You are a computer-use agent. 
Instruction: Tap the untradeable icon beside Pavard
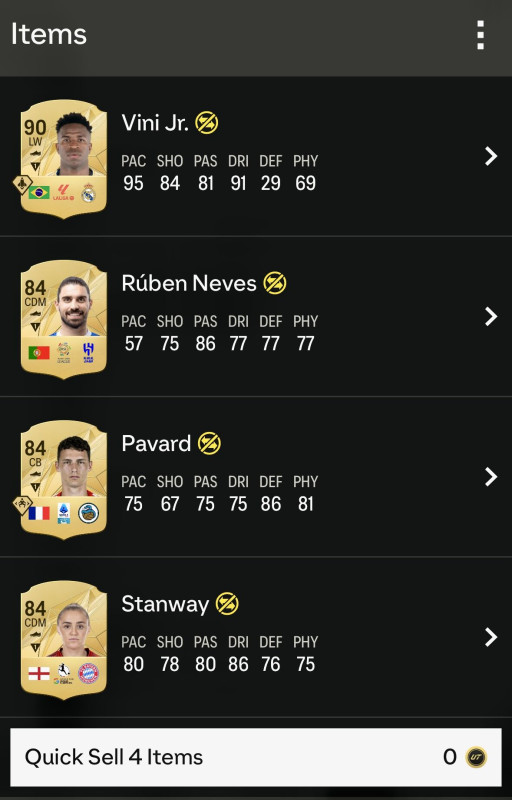pos(210,443)
